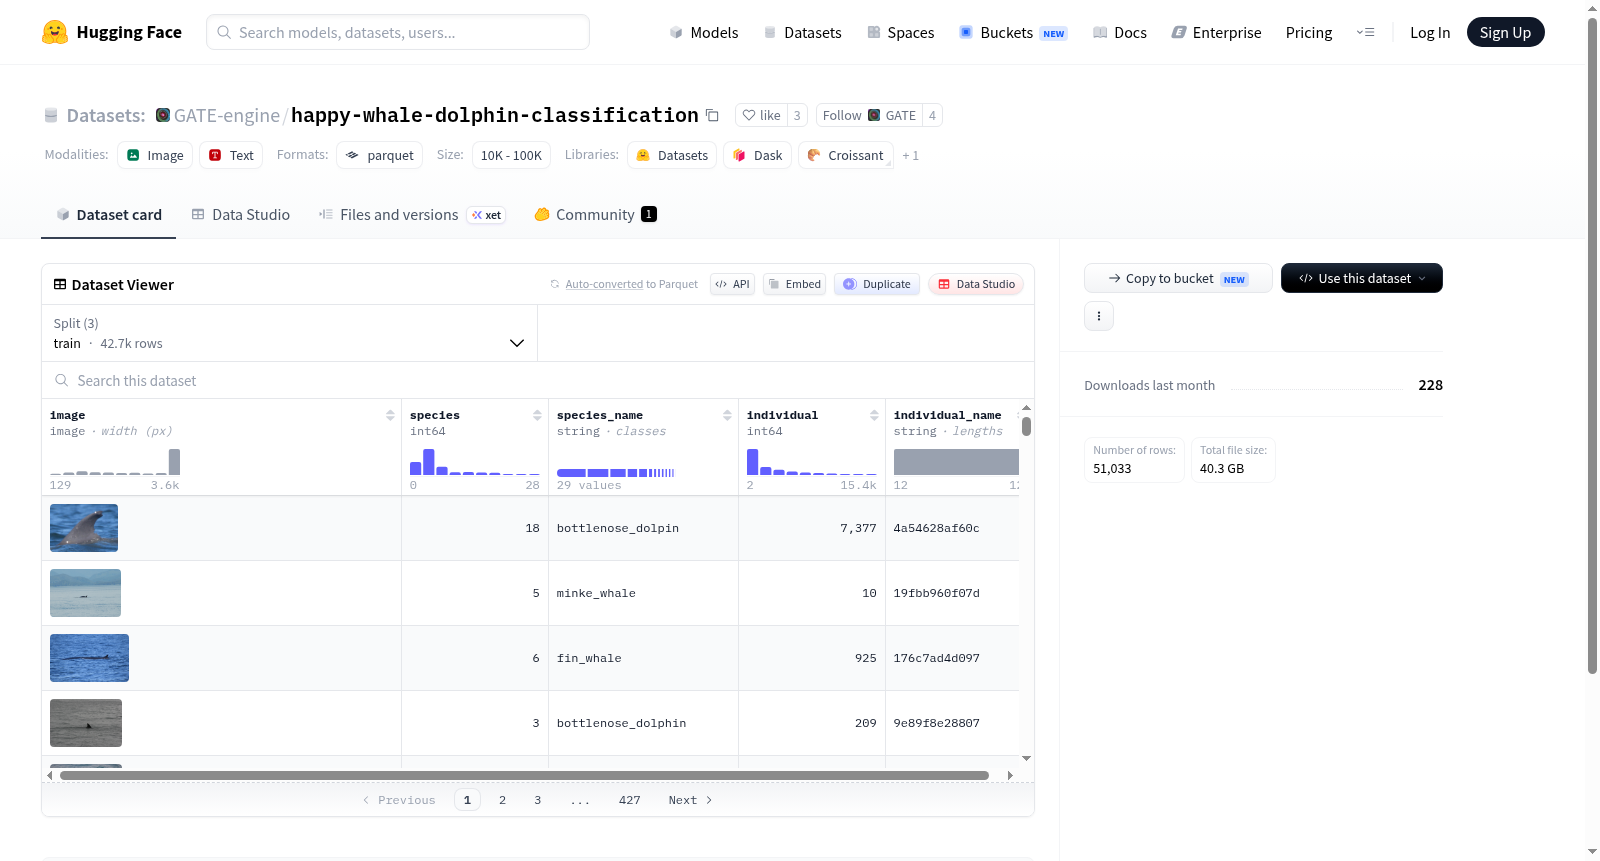Image resolution: width=1600 pixels, height=861 pixels.
Task: Select the parquet format tag
Action: click(380, 155)
